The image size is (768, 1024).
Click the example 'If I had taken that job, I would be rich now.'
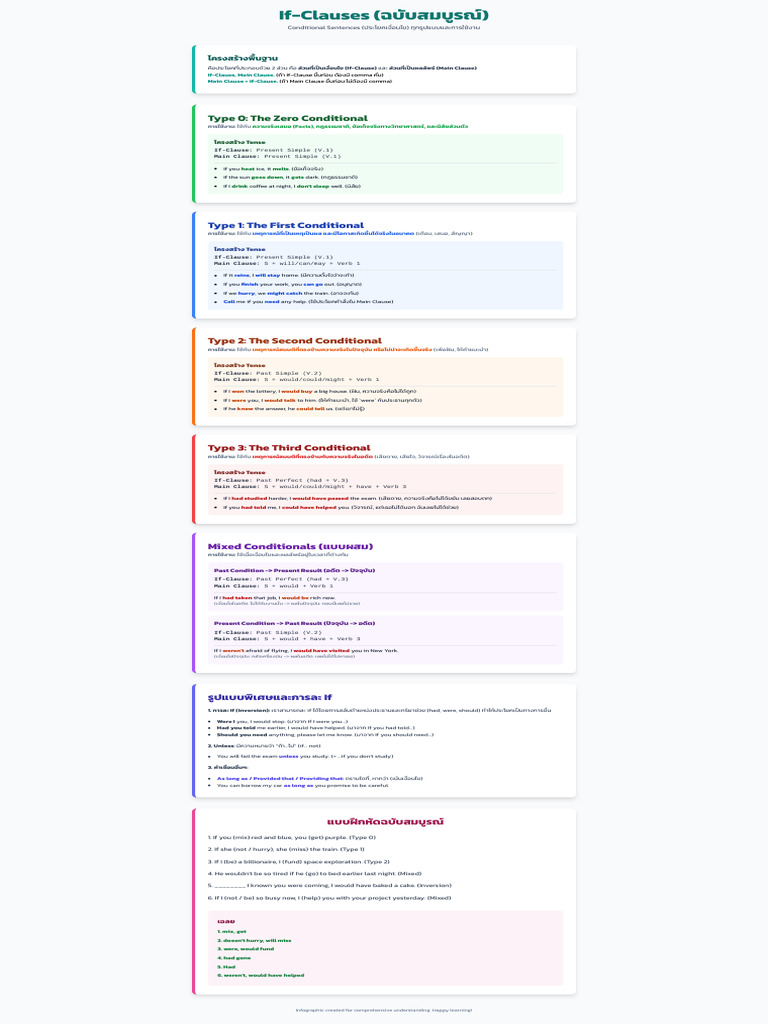(x=274, y=598)
